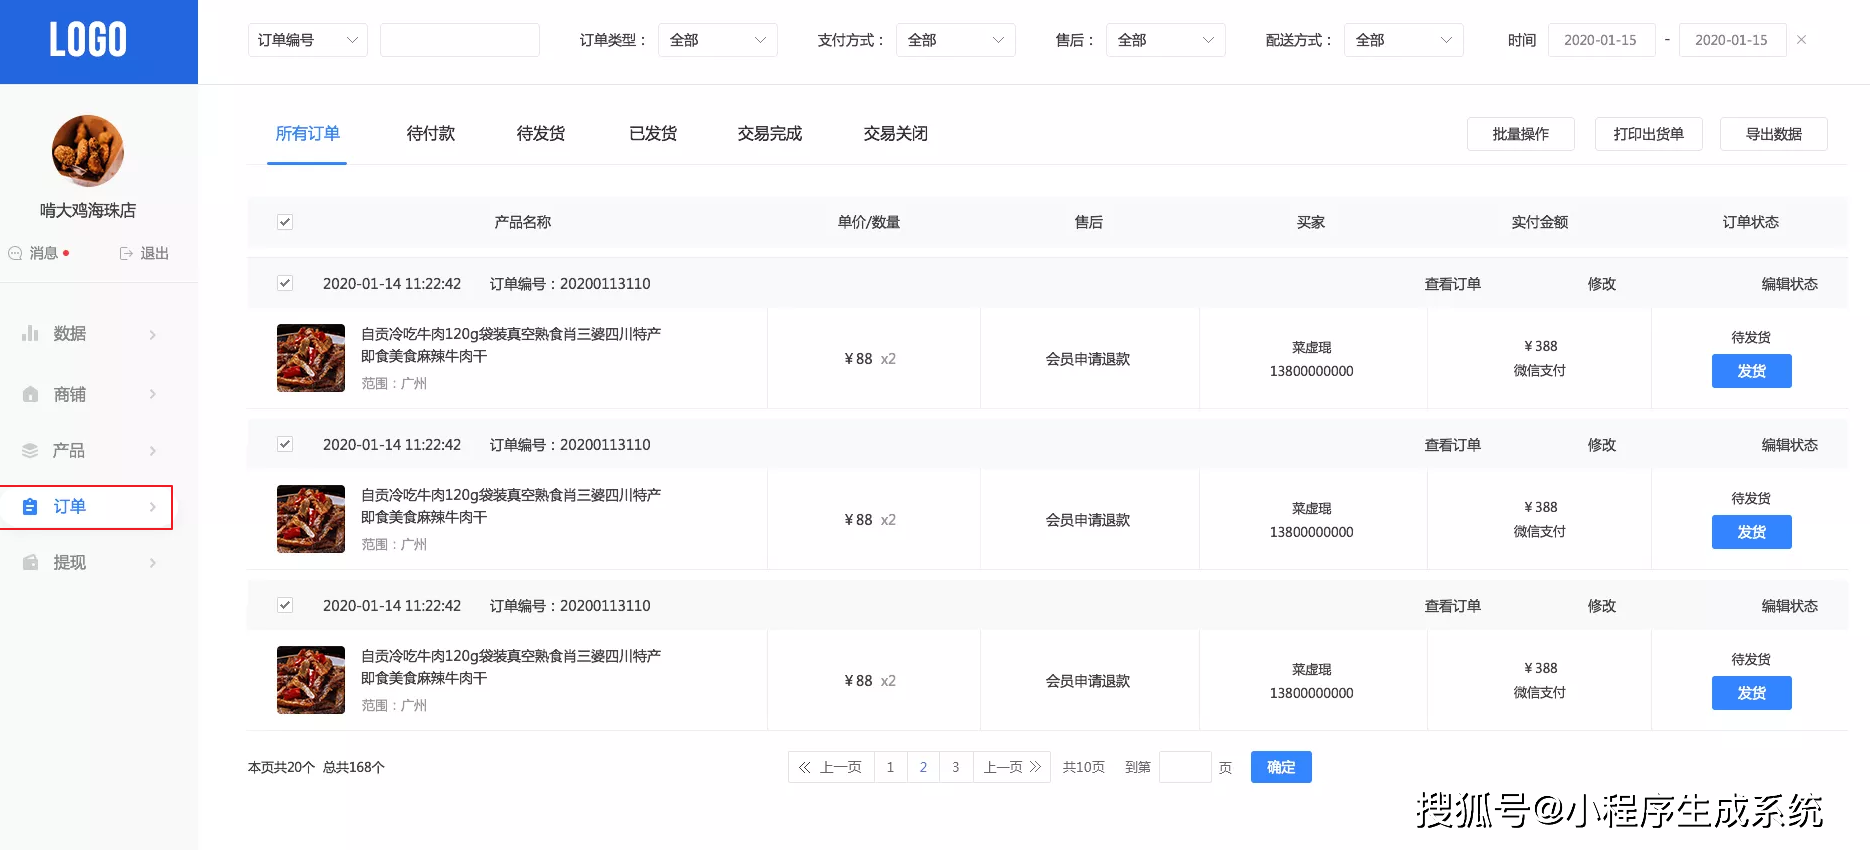Click 编辑状态 on the third order
The height and width of the screenshot is (850, 1870).
click(1790, 606)
